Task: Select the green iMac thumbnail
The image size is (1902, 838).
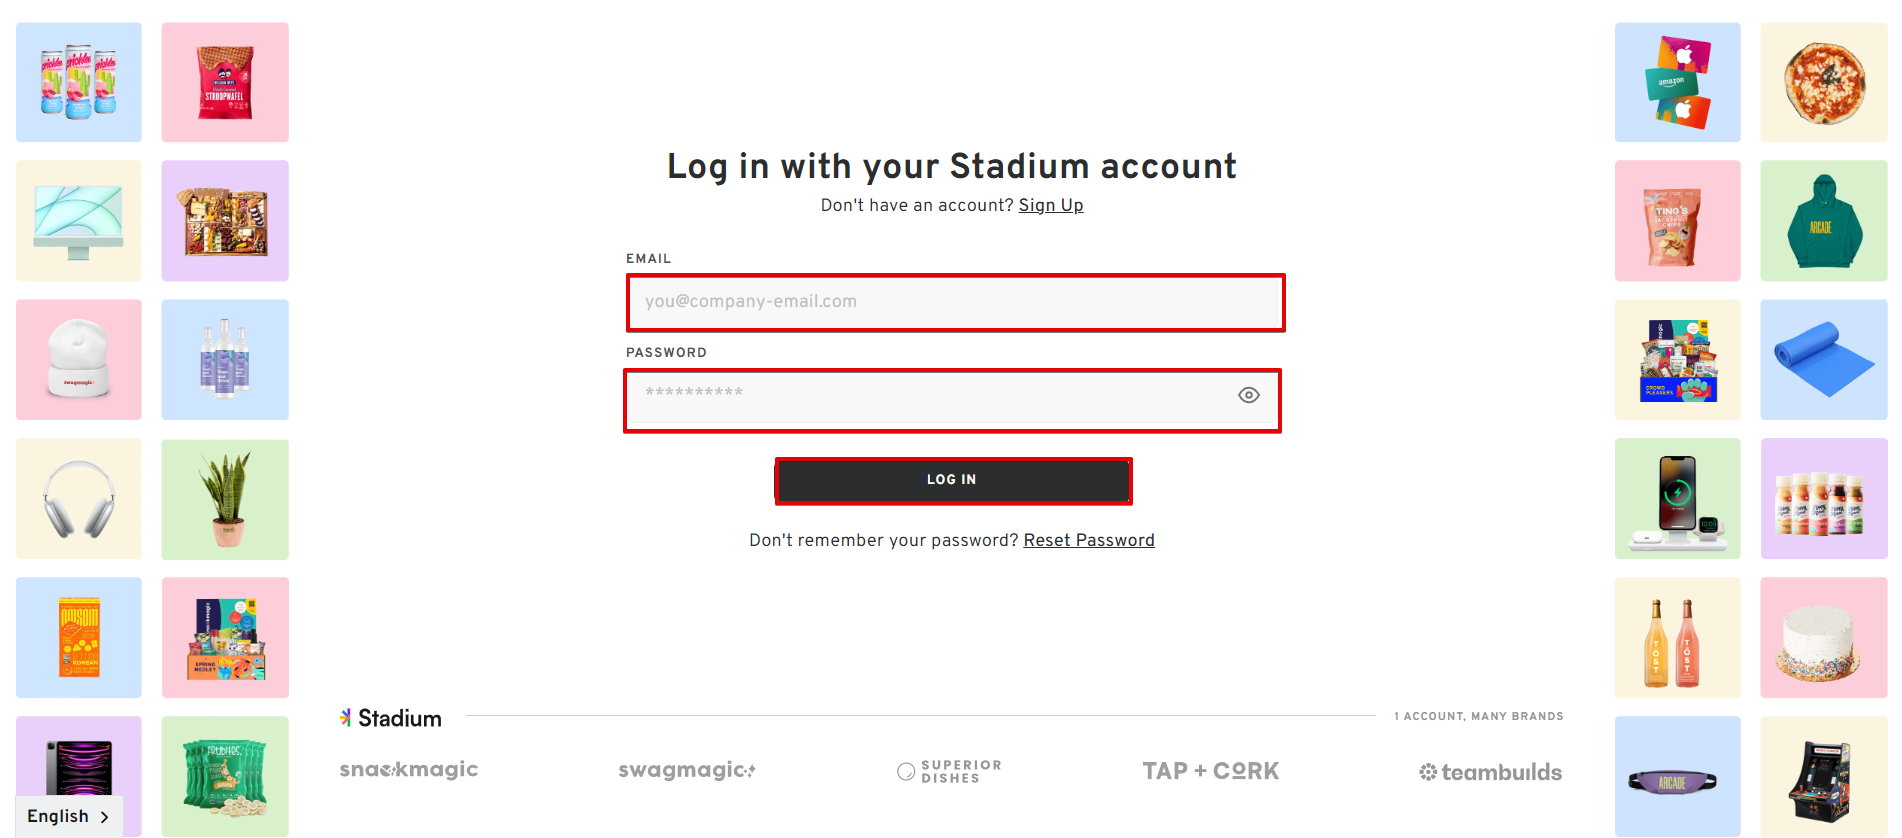Action: pyautogui.click(x=78, y=220)
